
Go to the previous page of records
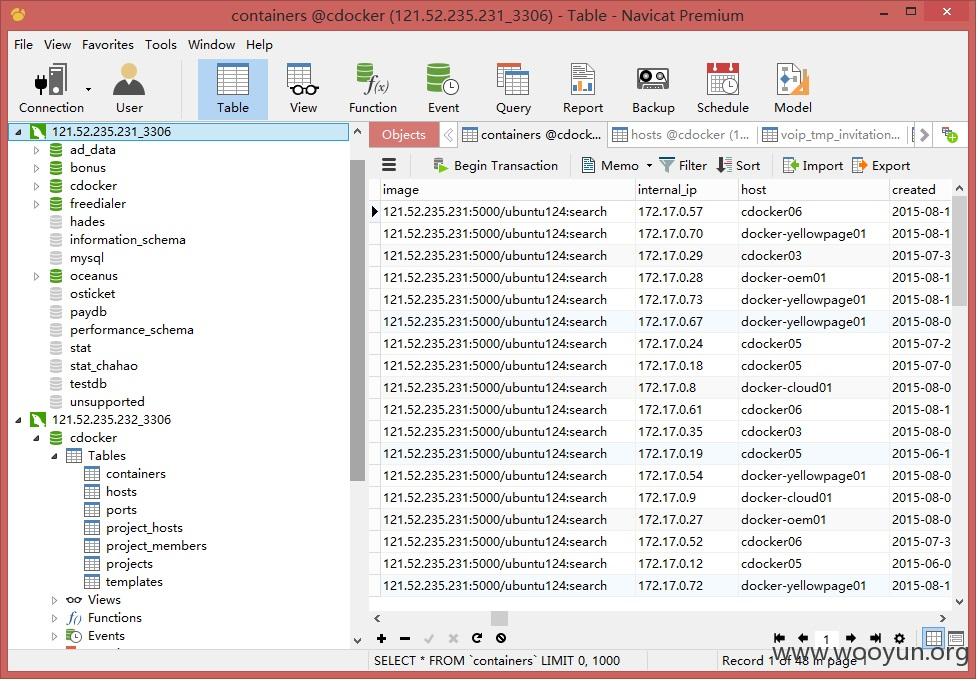[x=803, y=638]
